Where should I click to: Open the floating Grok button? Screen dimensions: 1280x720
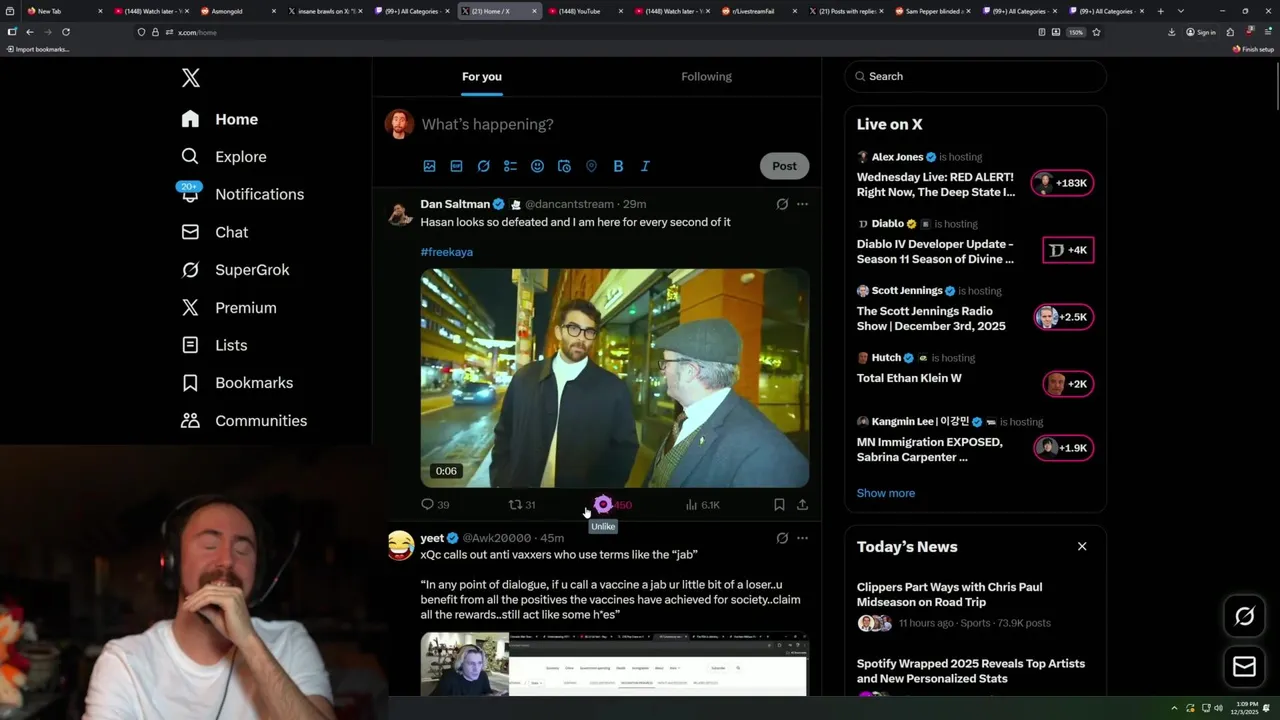click(1245, 616)
